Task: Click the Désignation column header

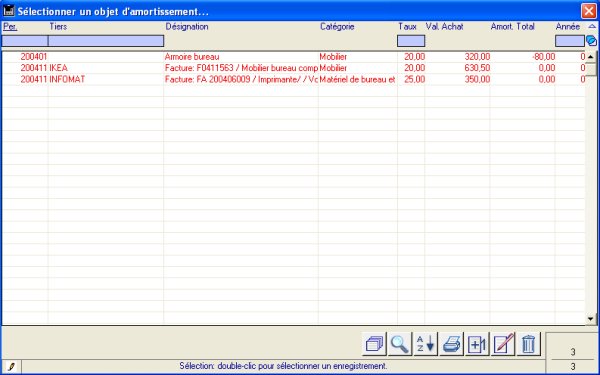Action: click(187, 27)
